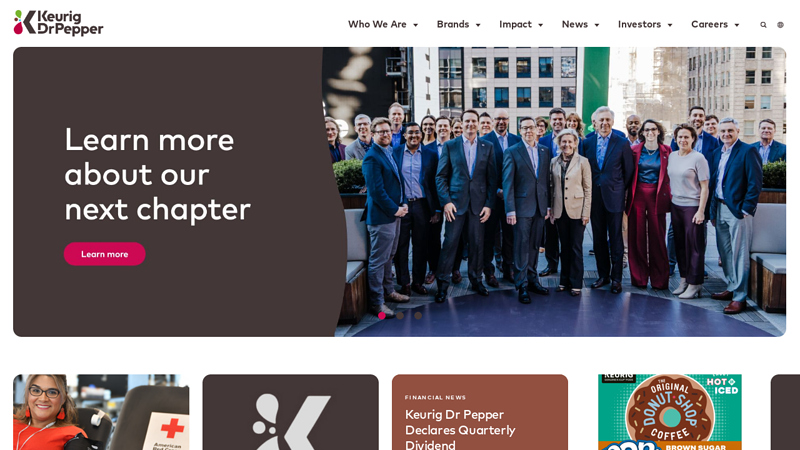Expand the Careers dropdown arrow

pos(737,25)
